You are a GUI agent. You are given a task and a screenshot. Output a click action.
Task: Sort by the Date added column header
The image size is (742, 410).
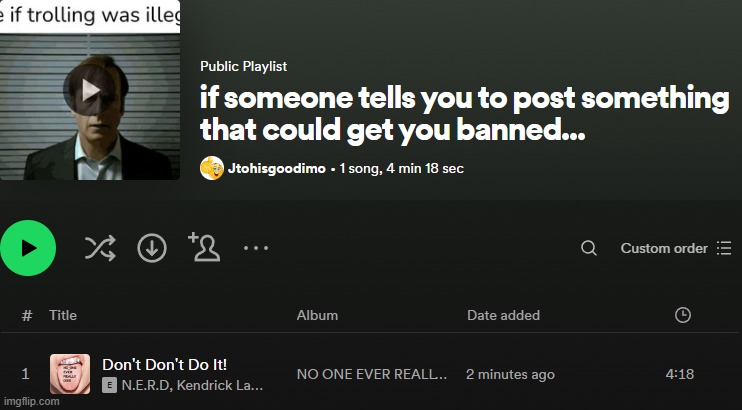pos(504,315)
